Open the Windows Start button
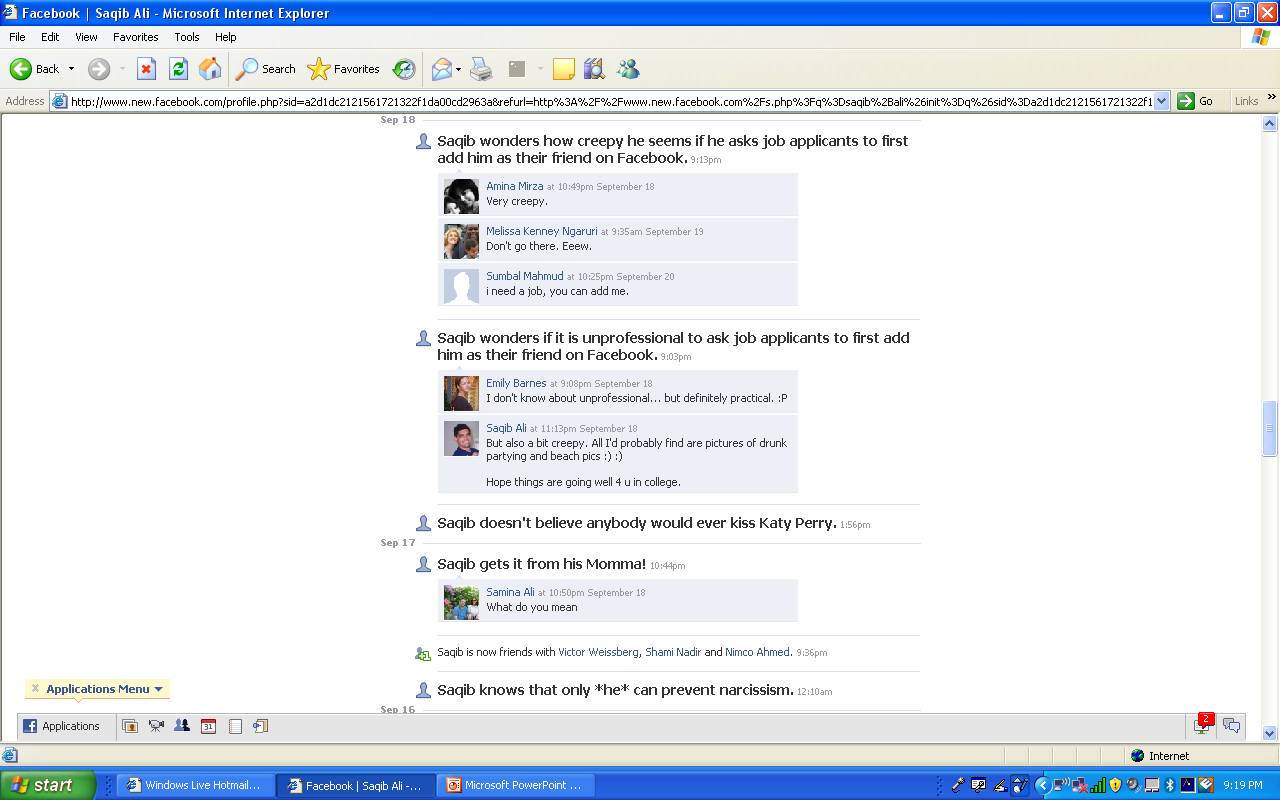The height and width of the screenshot is (800, 1280). (47, 785)
